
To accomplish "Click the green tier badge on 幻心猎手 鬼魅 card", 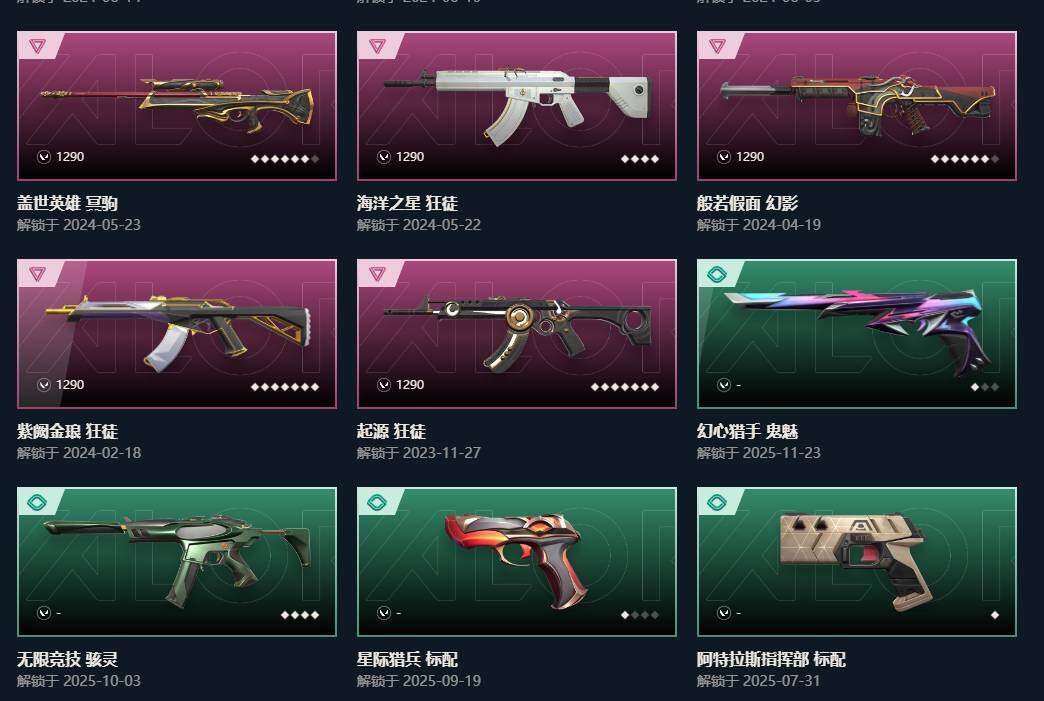I will [x=718, y=274].
